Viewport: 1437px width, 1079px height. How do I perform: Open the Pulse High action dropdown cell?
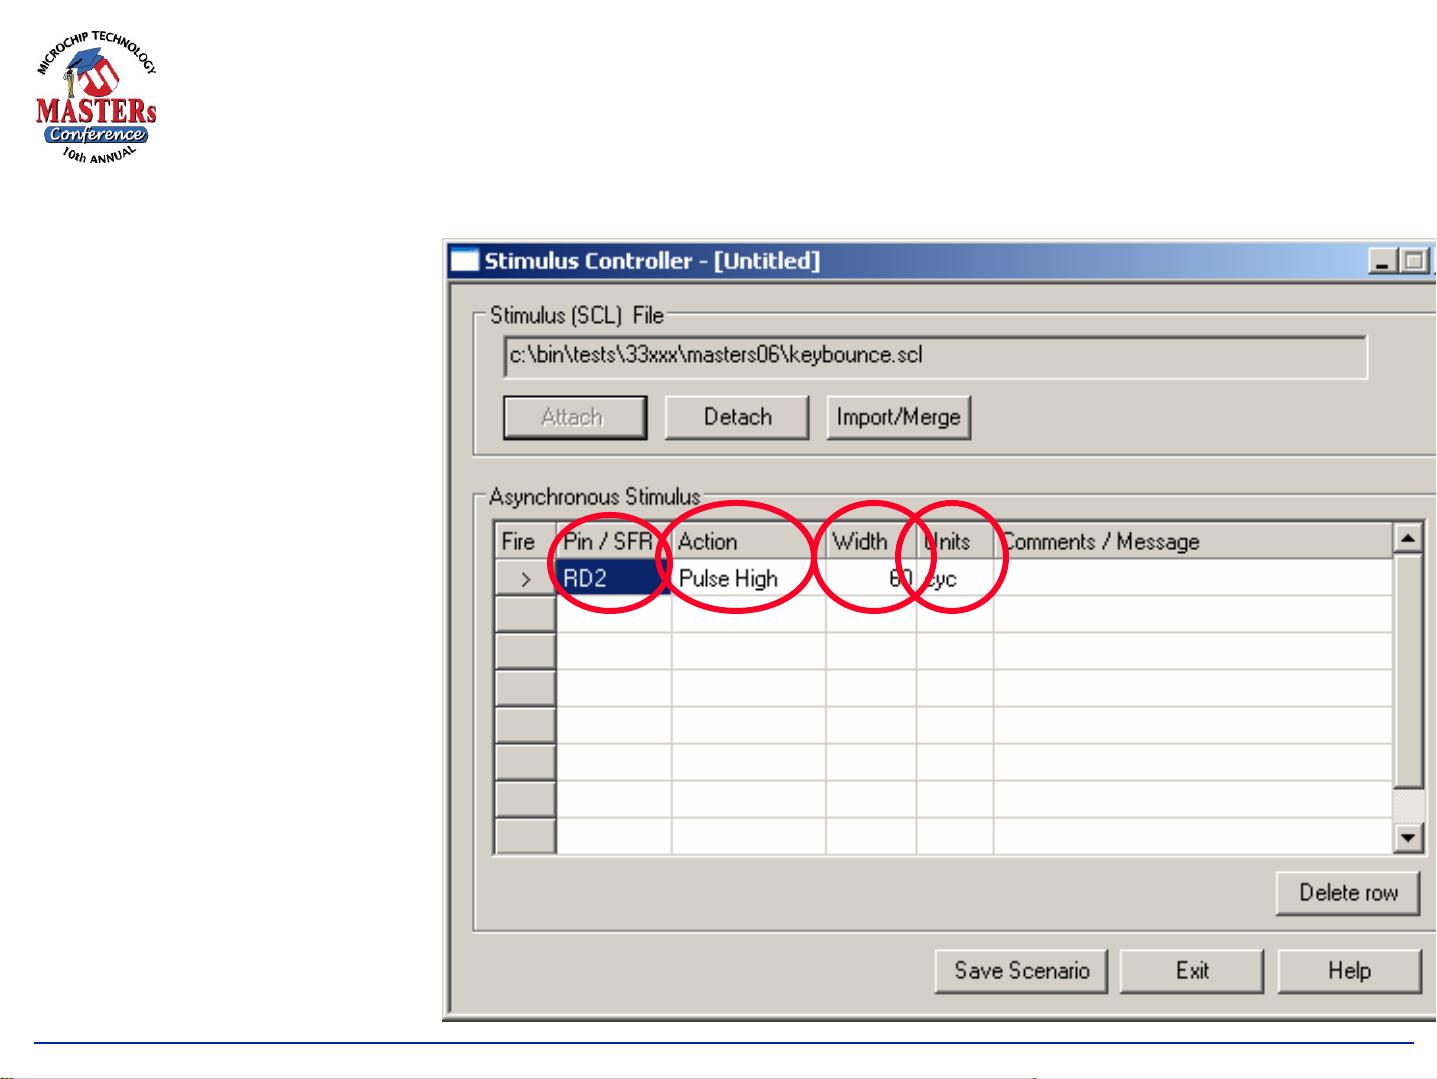(x=747, y=579)
